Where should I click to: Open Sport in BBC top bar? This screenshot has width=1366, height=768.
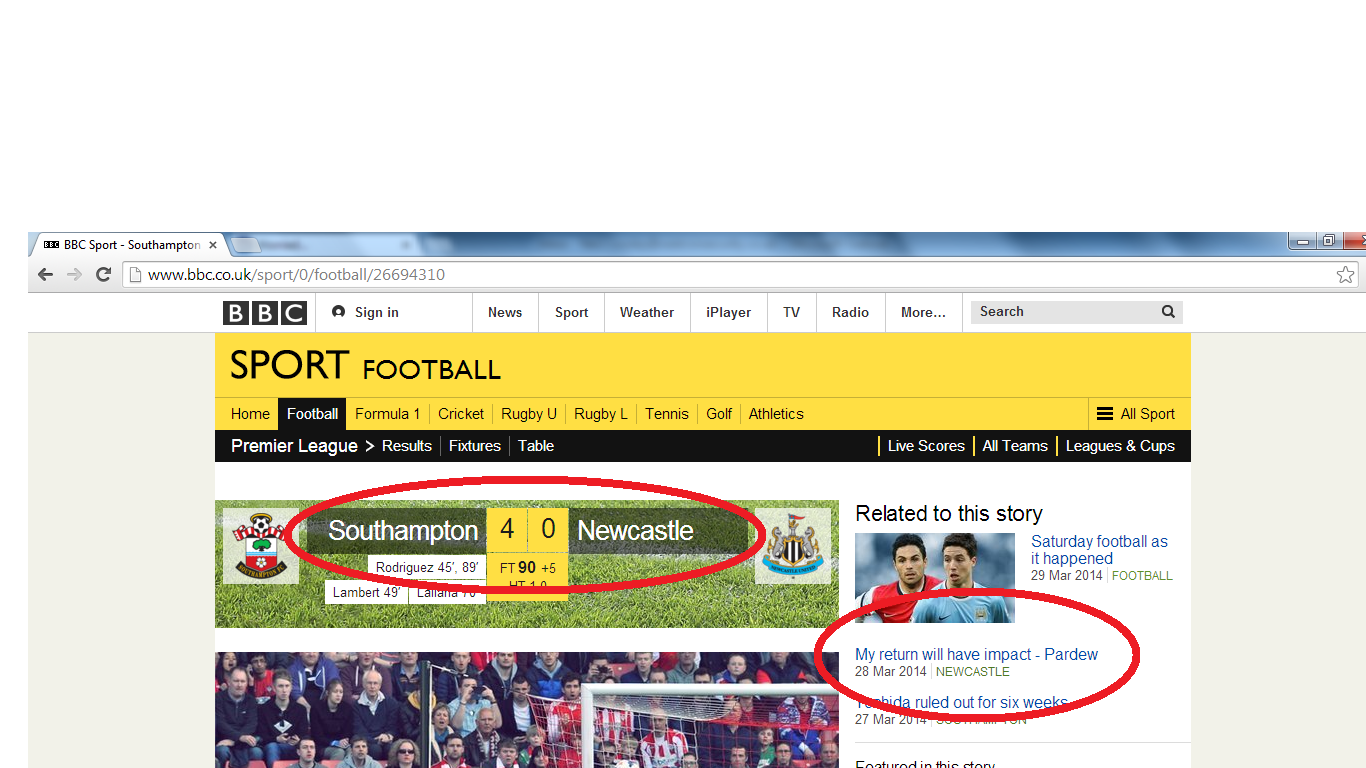(x=572, y=312)
